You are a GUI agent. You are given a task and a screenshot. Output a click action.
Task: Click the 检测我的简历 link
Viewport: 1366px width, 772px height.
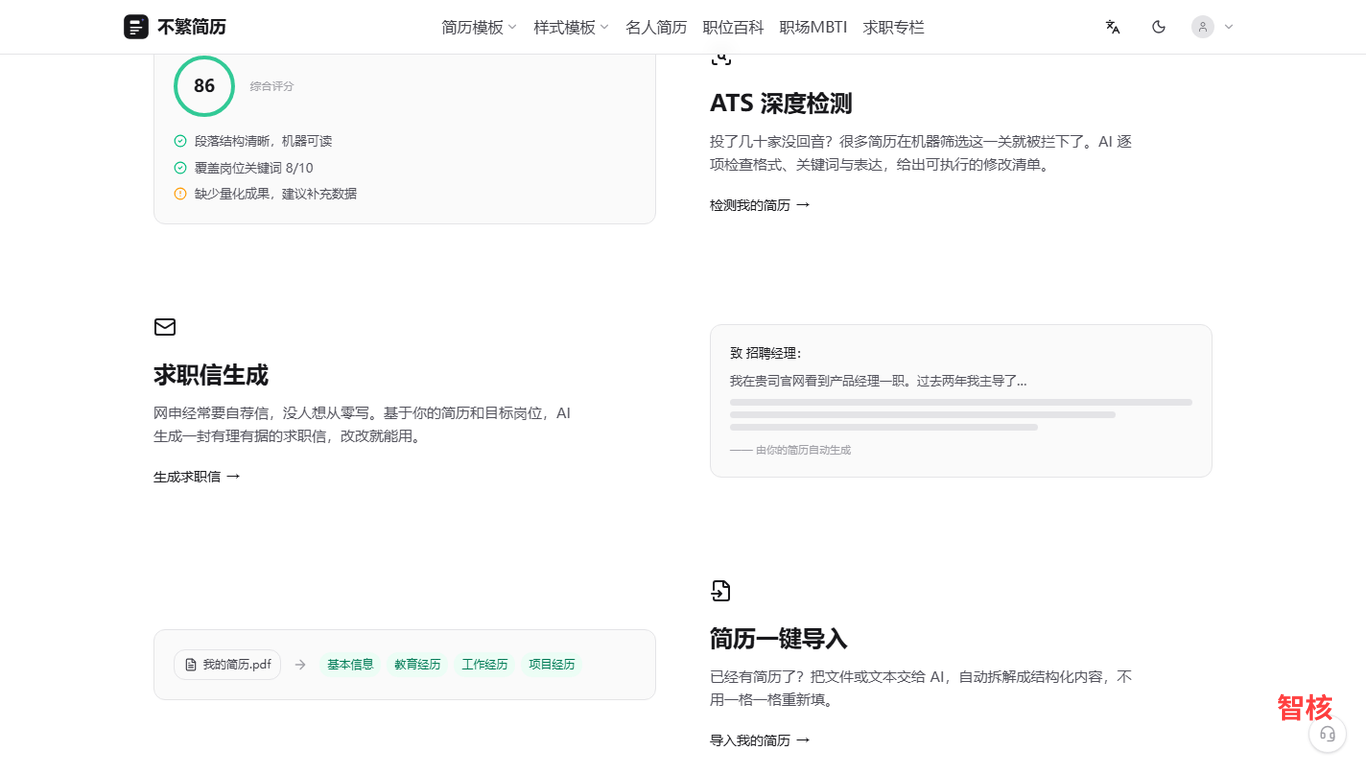tap(760, 205)
